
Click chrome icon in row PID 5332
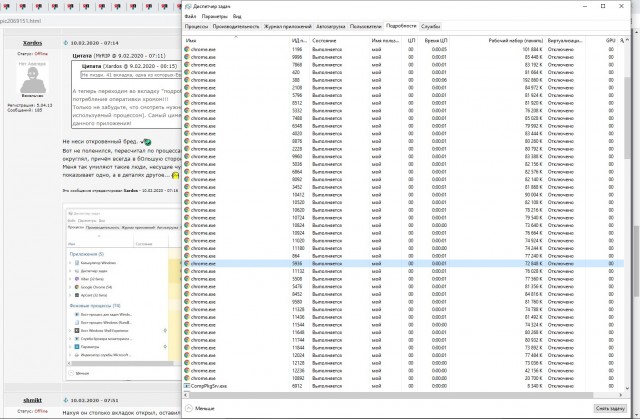click(187, 111)
